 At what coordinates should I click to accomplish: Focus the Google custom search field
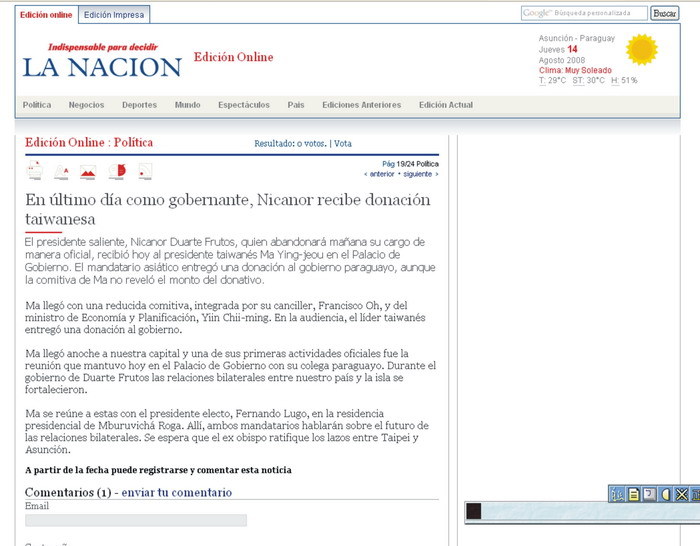584,13
